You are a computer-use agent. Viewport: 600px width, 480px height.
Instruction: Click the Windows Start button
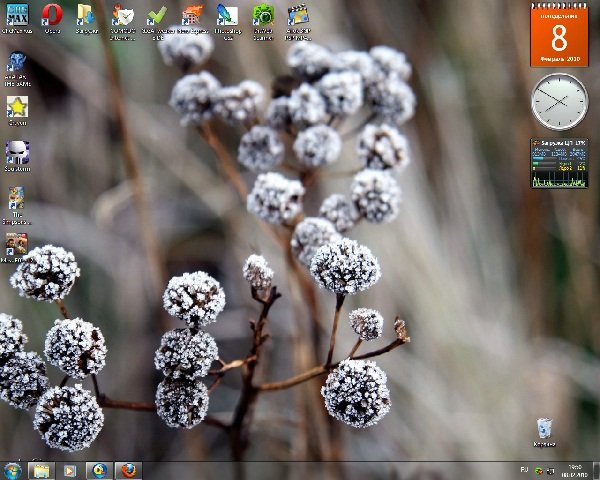point(13,470)
